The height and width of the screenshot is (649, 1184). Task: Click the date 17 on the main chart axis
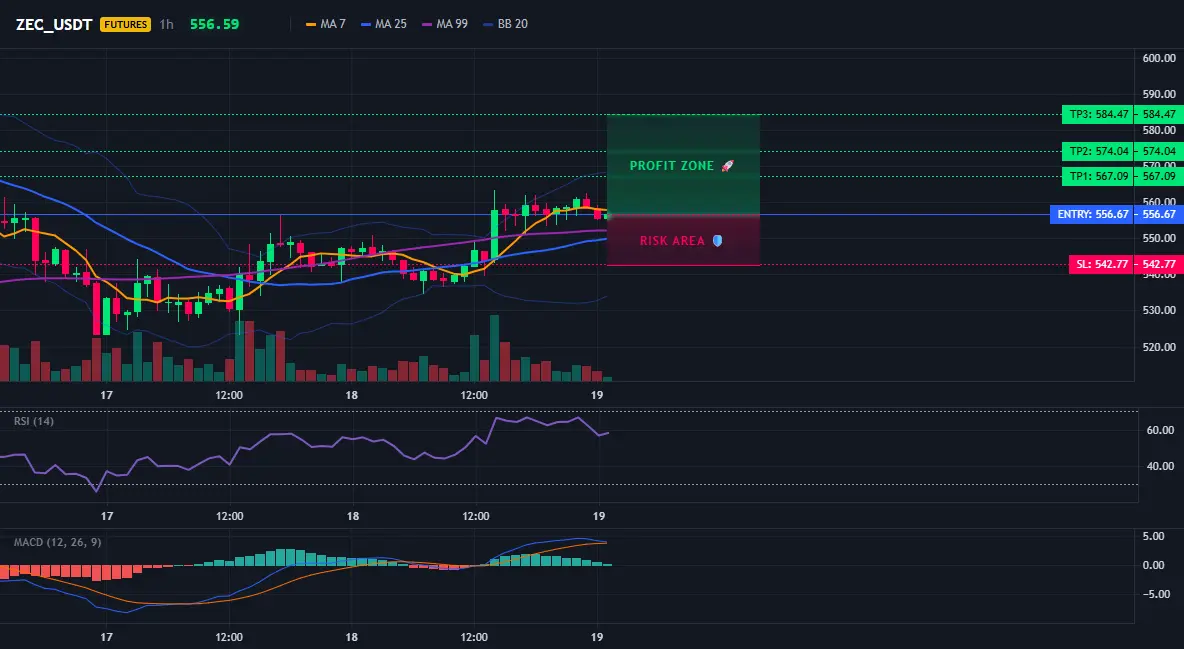[106, 395]
